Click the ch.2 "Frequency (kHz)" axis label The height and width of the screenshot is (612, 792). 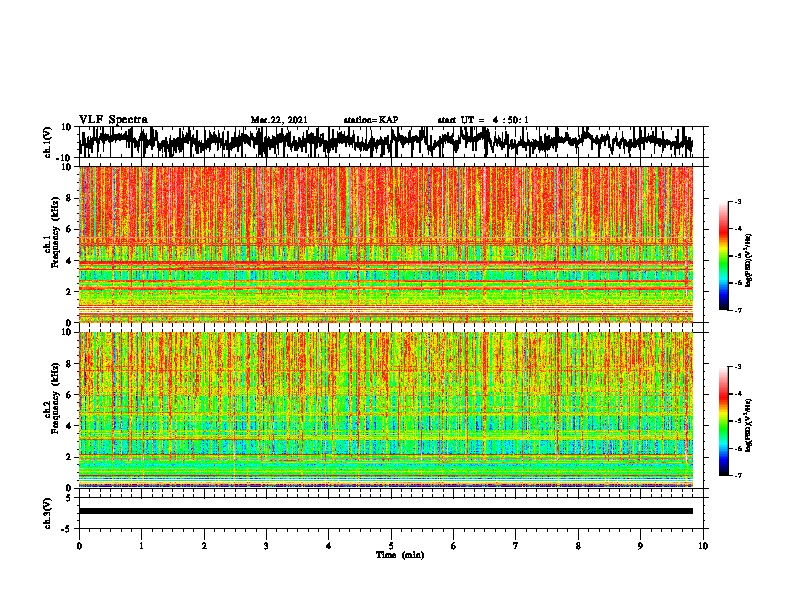55,398
